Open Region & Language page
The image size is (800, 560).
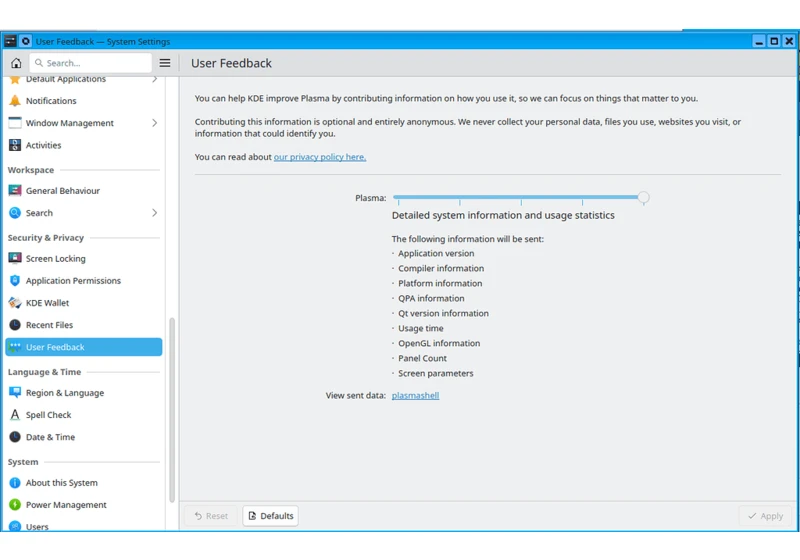[x=84, y=392]
